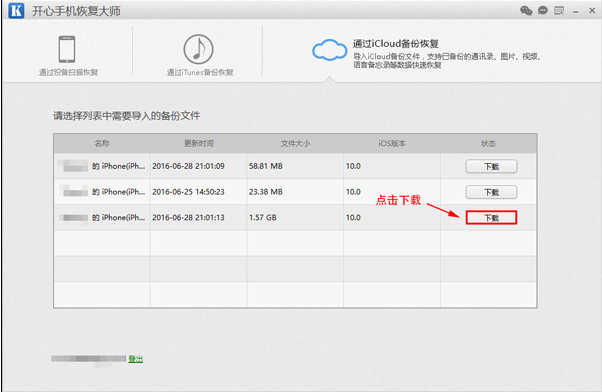Click the 名称 column header
Image resolution: width=602 pixels, height=392 pixels.
[x=102, y=143]
